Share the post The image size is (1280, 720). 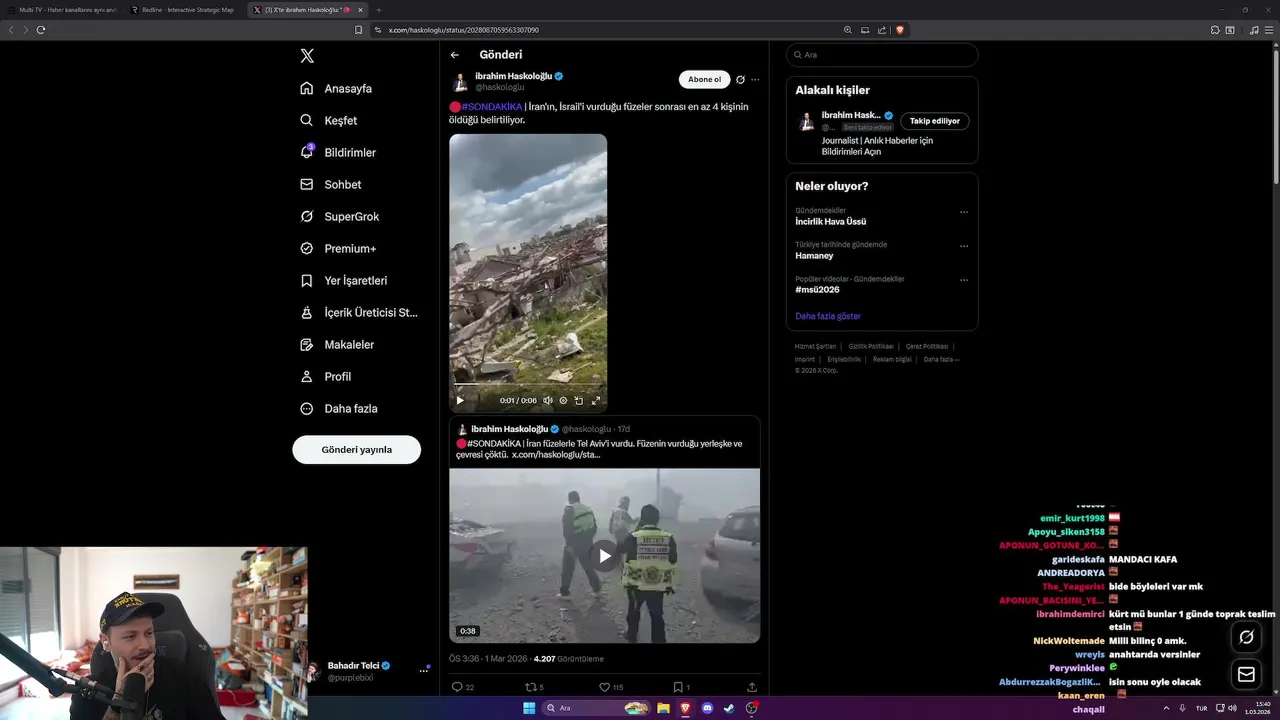coord(752,687)
